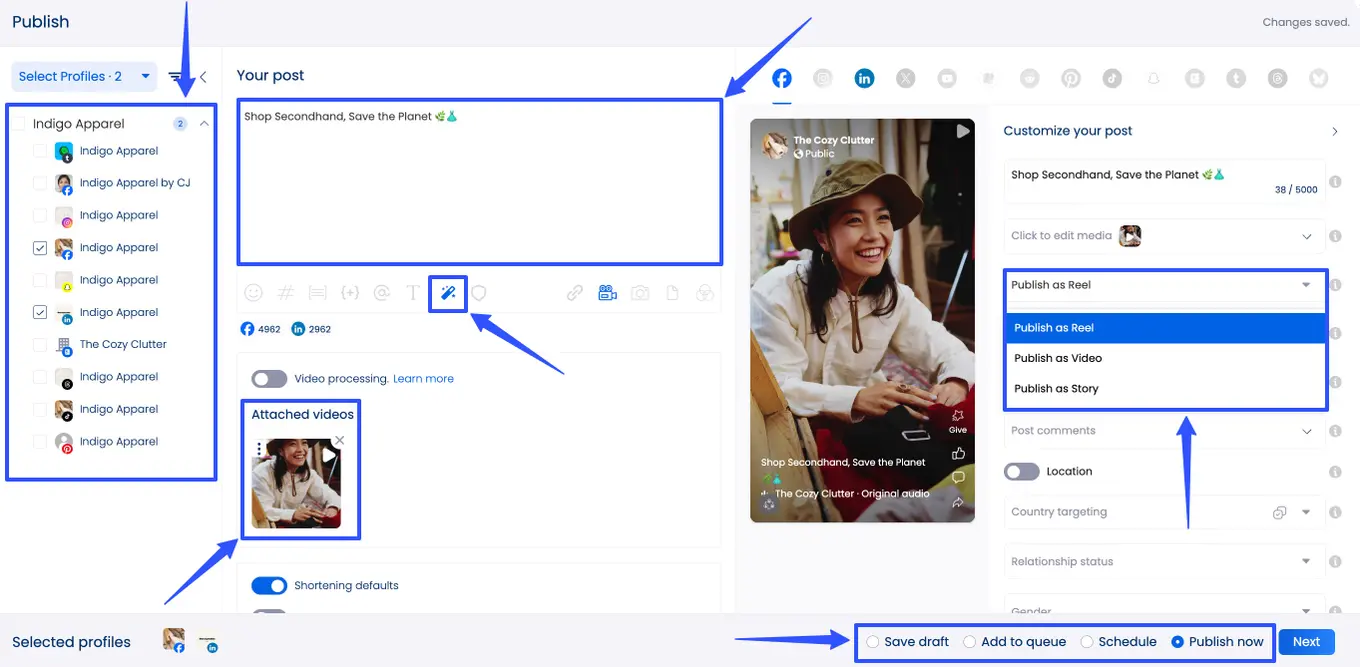Open the mention tool
This screenshot has height=667, width=1360.
(381, 292)
